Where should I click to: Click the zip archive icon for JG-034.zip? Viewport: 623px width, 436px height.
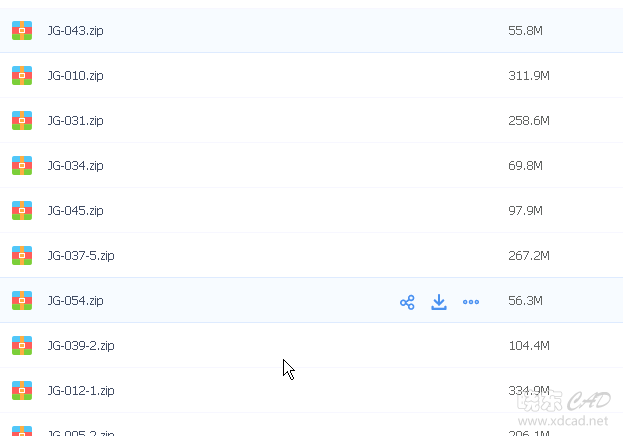22,165
